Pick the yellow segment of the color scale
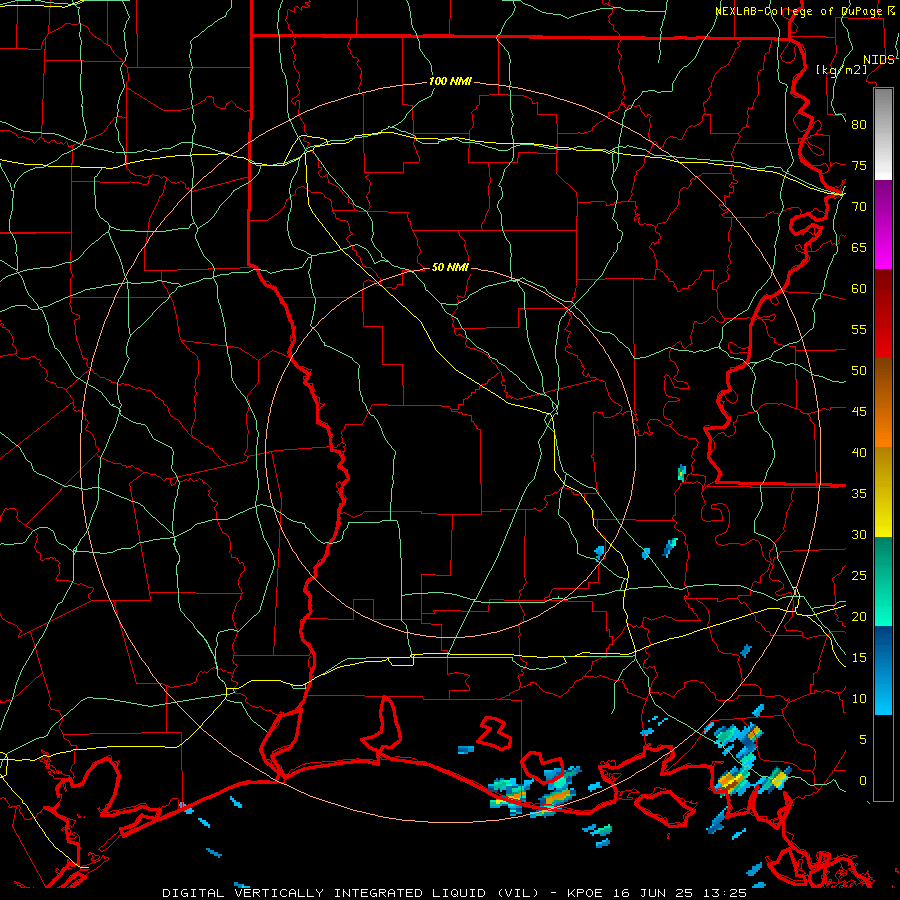 [883, 492]
